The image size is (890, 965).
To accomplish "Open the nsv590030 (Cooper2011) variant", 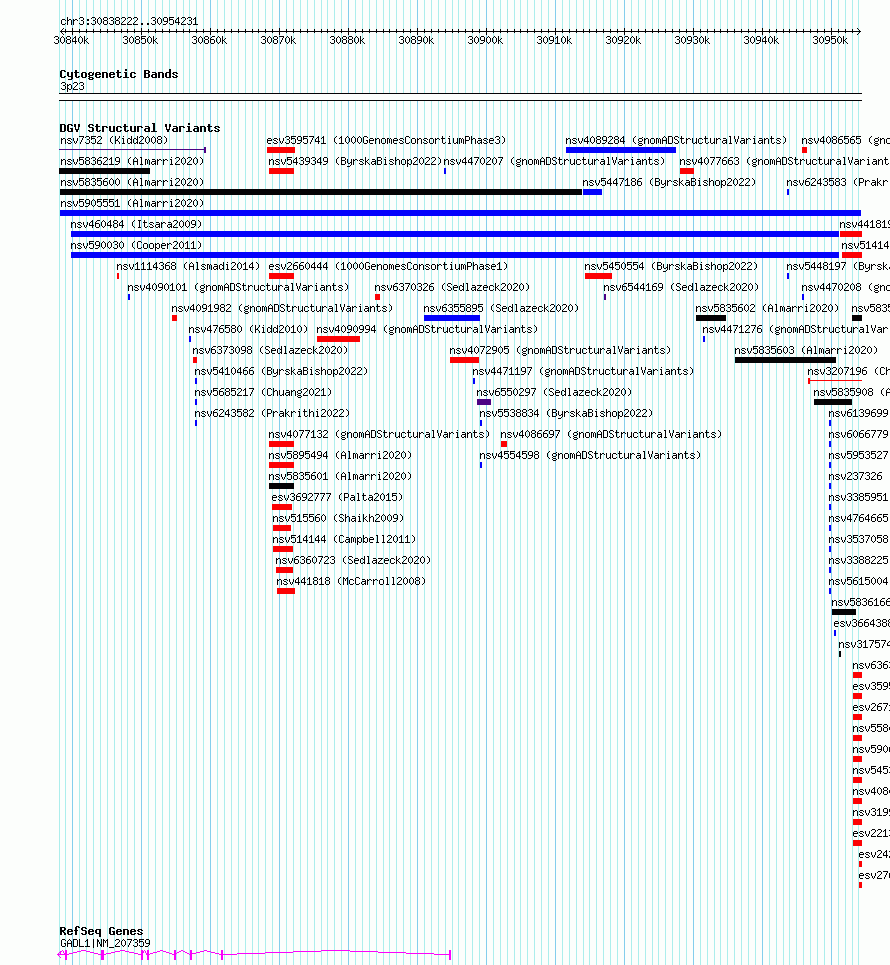I will coord(136,245).
